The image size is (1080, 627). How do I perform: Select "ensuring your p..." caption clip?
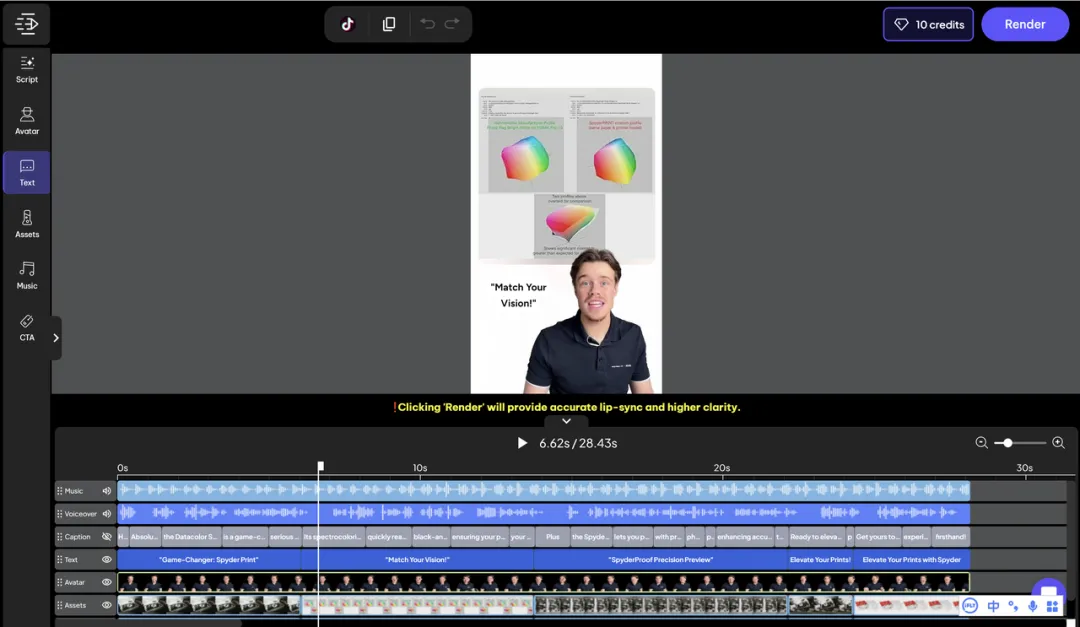[x=479, y=537]
